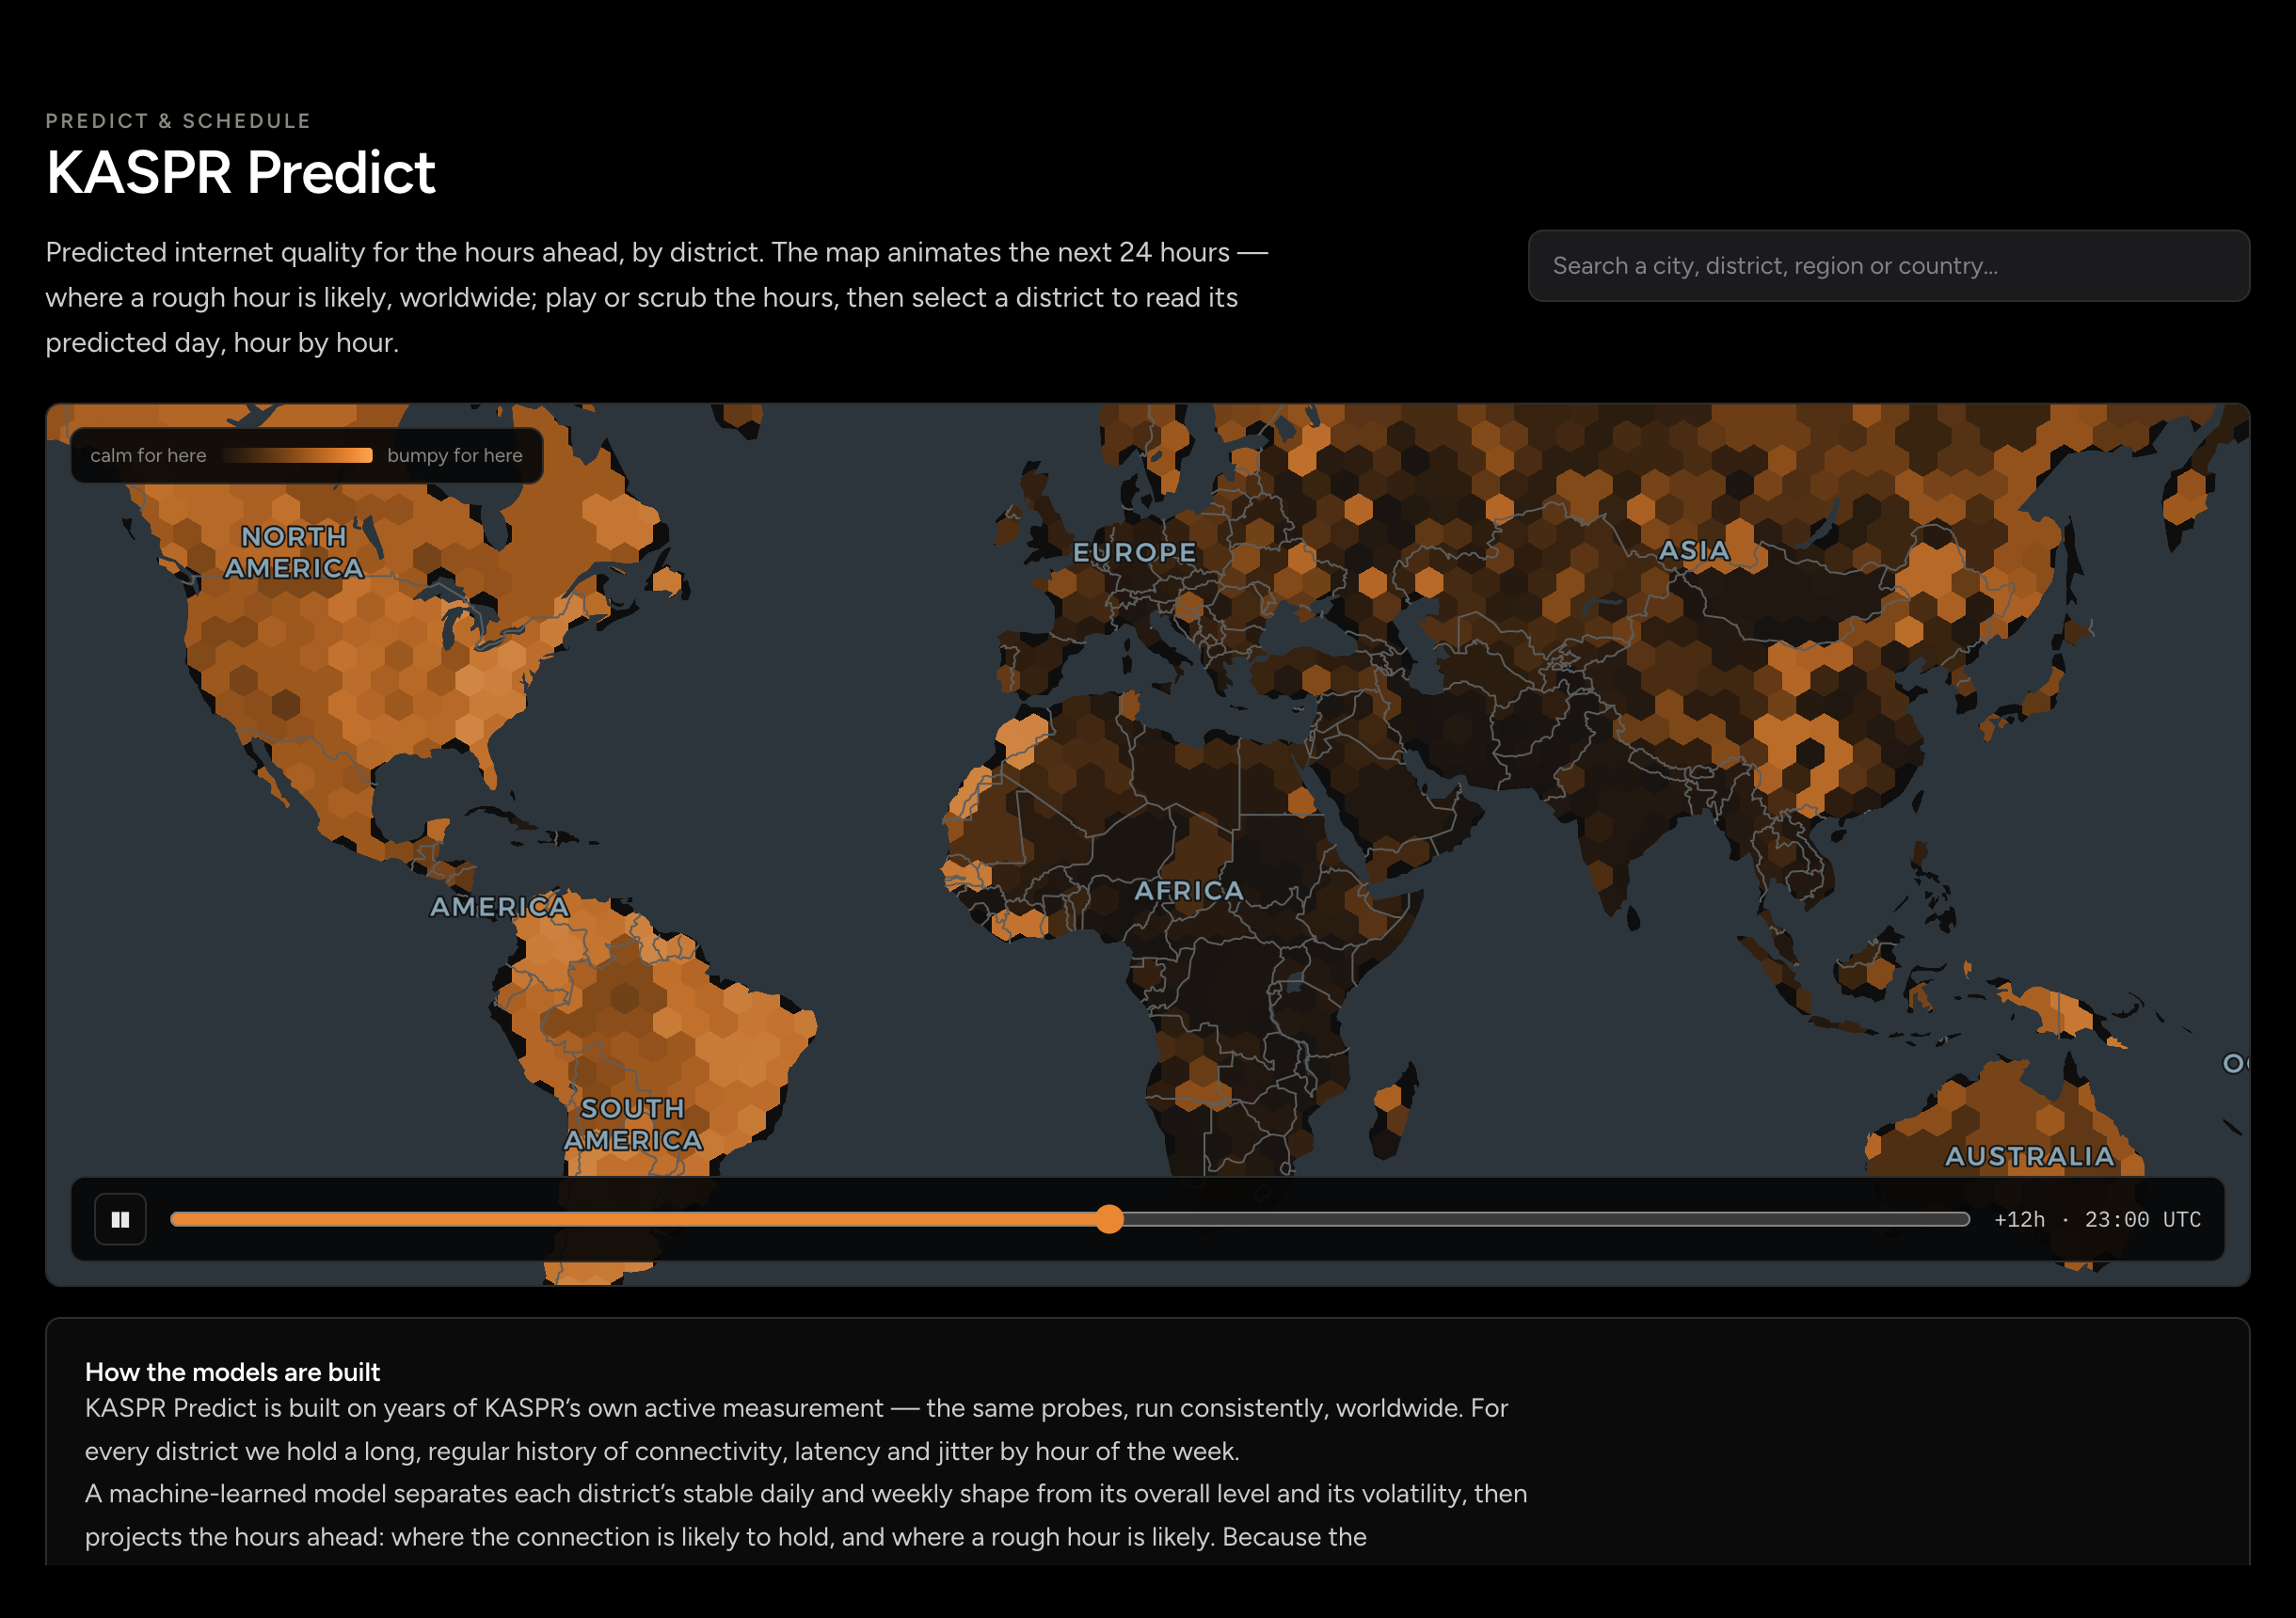2296x1618 pixels.
Task: Click the orange timeline slider handle
Action: coord(1109,1219)
